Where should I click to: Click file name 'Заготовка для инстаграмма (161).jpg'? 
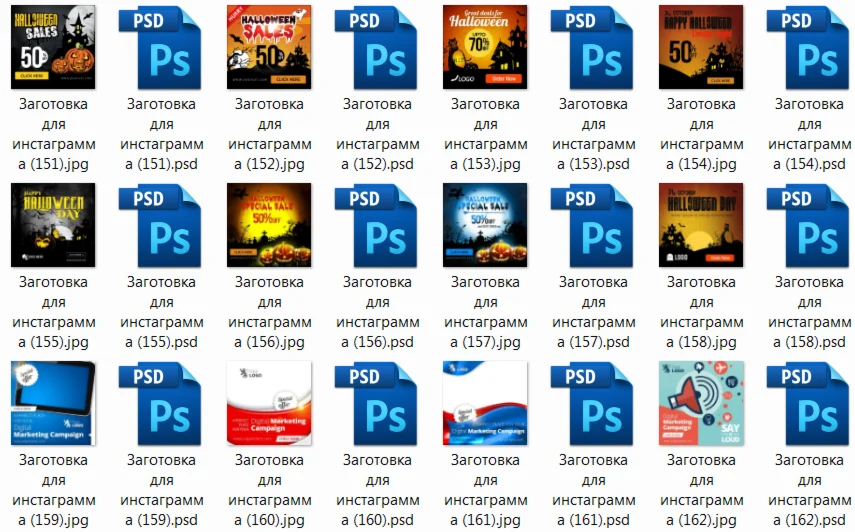tap(485, 491)
